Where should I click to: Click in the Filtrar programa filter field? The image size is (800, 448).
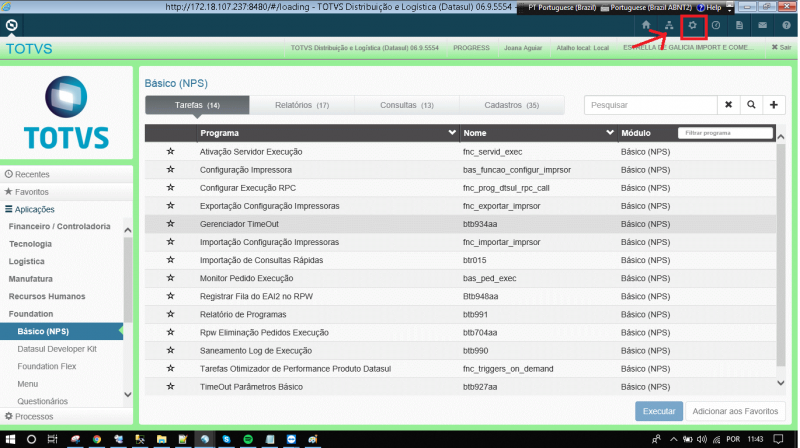pyautogui.click(x=725, y=133)
